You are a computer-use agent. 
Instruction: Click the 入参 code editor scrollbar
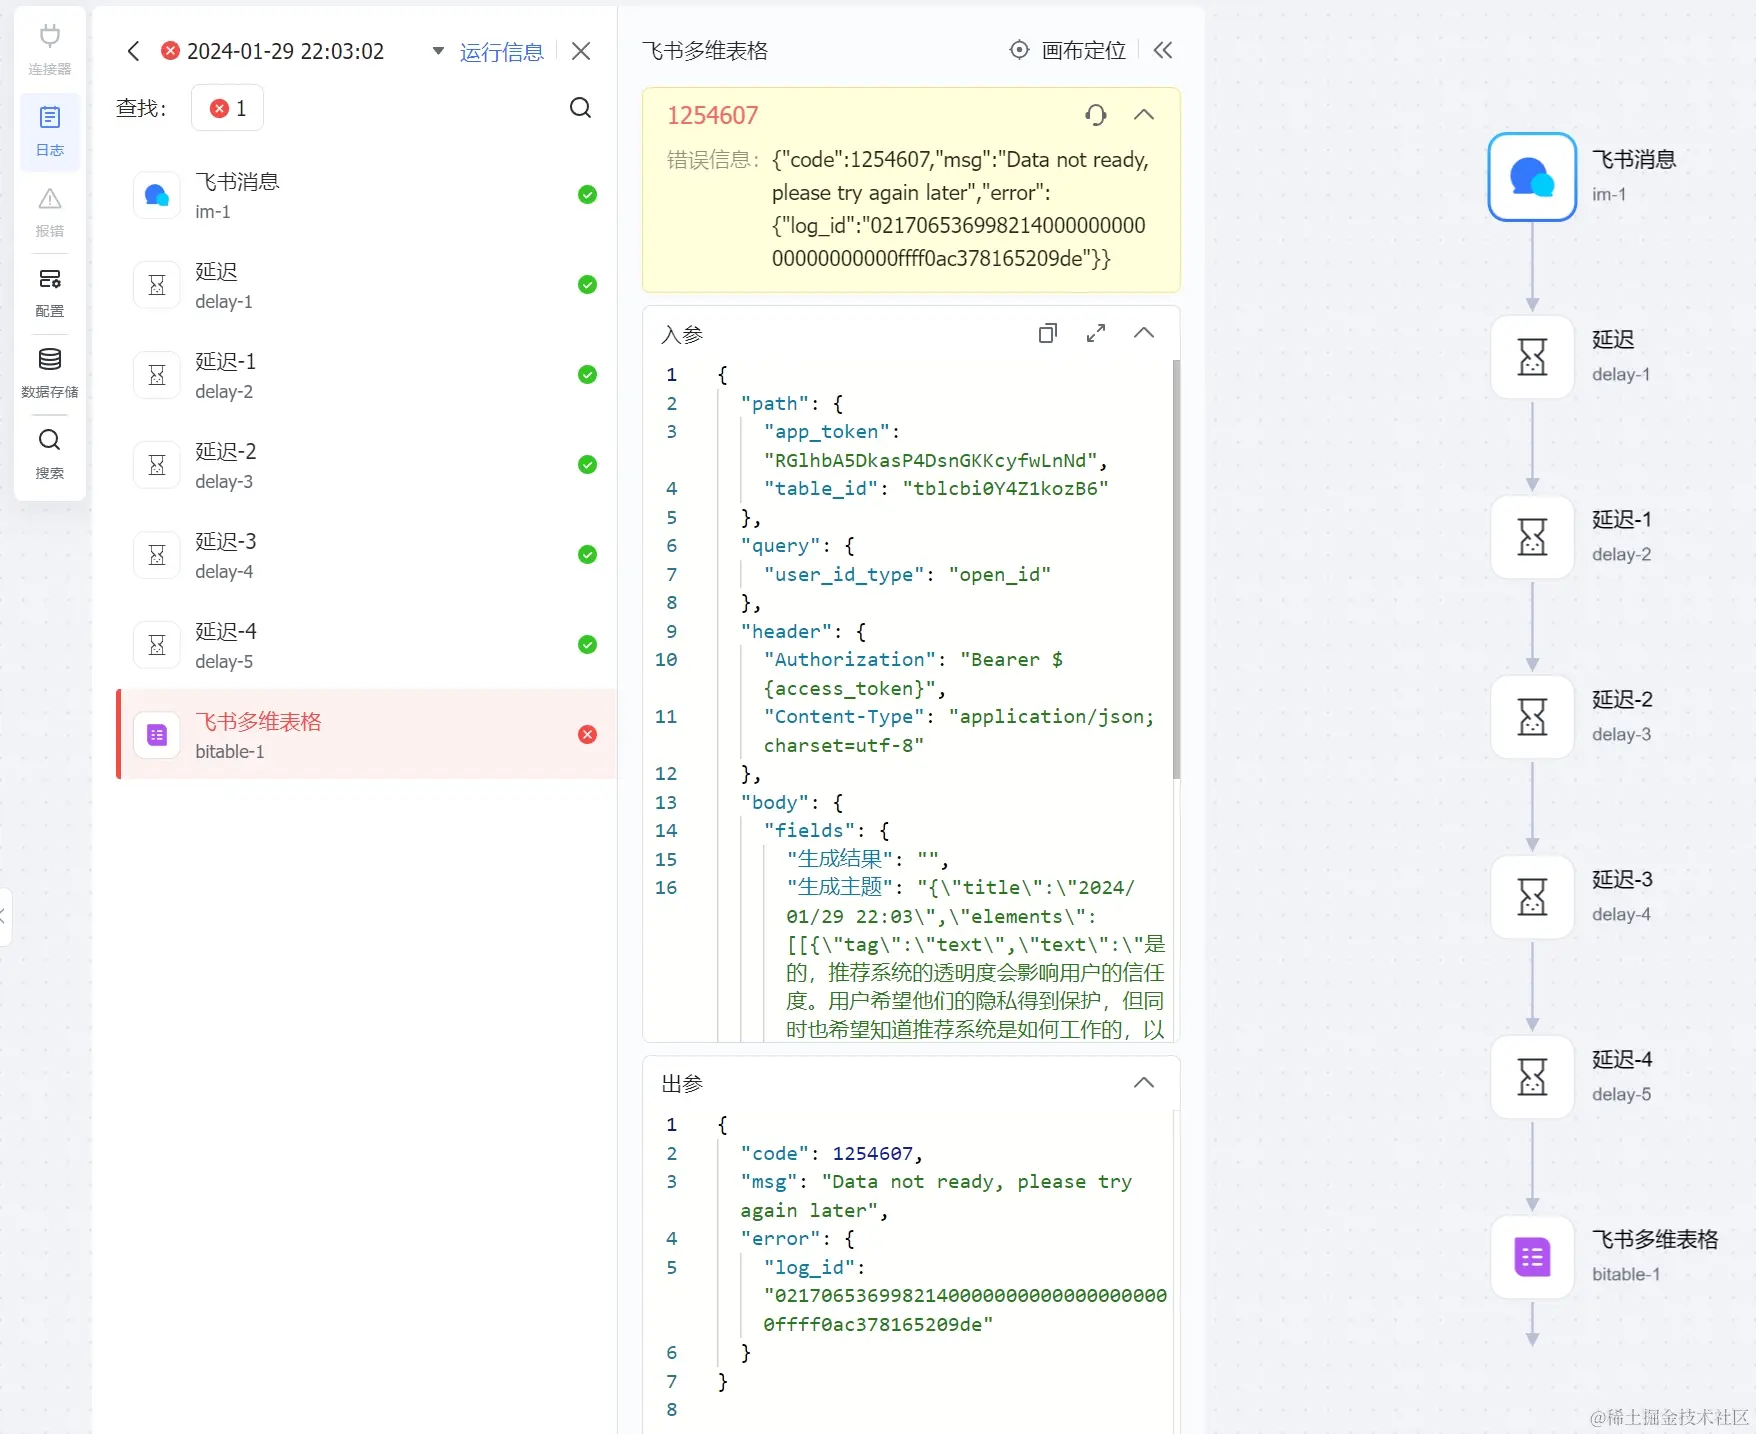click(1176, 569)
